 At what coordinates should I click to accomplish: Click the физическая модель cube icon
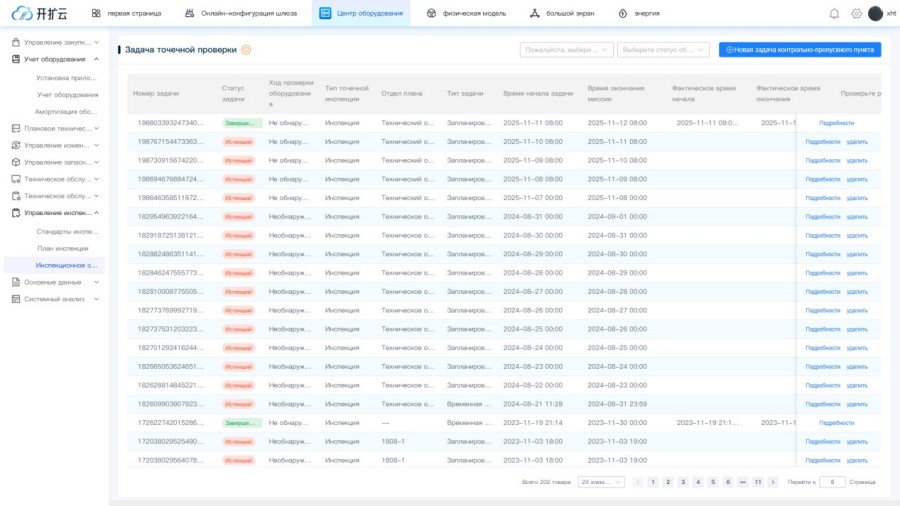click(x=431, y=13)
